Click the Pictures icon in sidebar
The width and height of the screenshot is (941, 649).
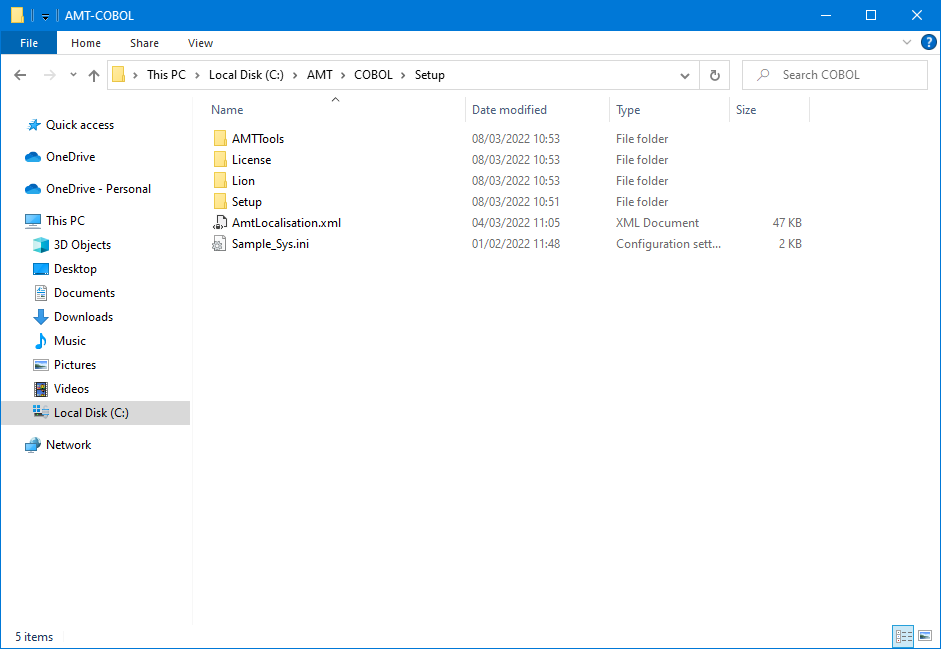pyautogui.click(x=41, y=365)
